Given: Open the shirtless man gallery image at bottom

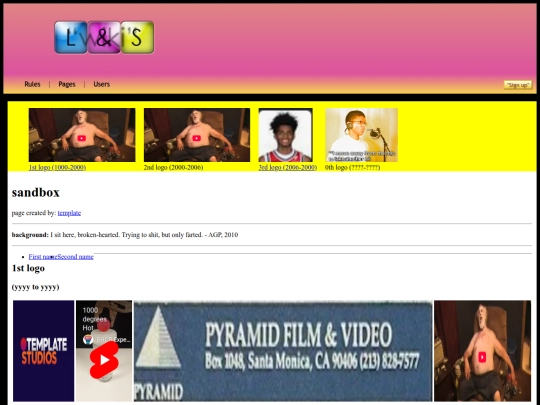Looking at the screenshot, I should point(482,351).
